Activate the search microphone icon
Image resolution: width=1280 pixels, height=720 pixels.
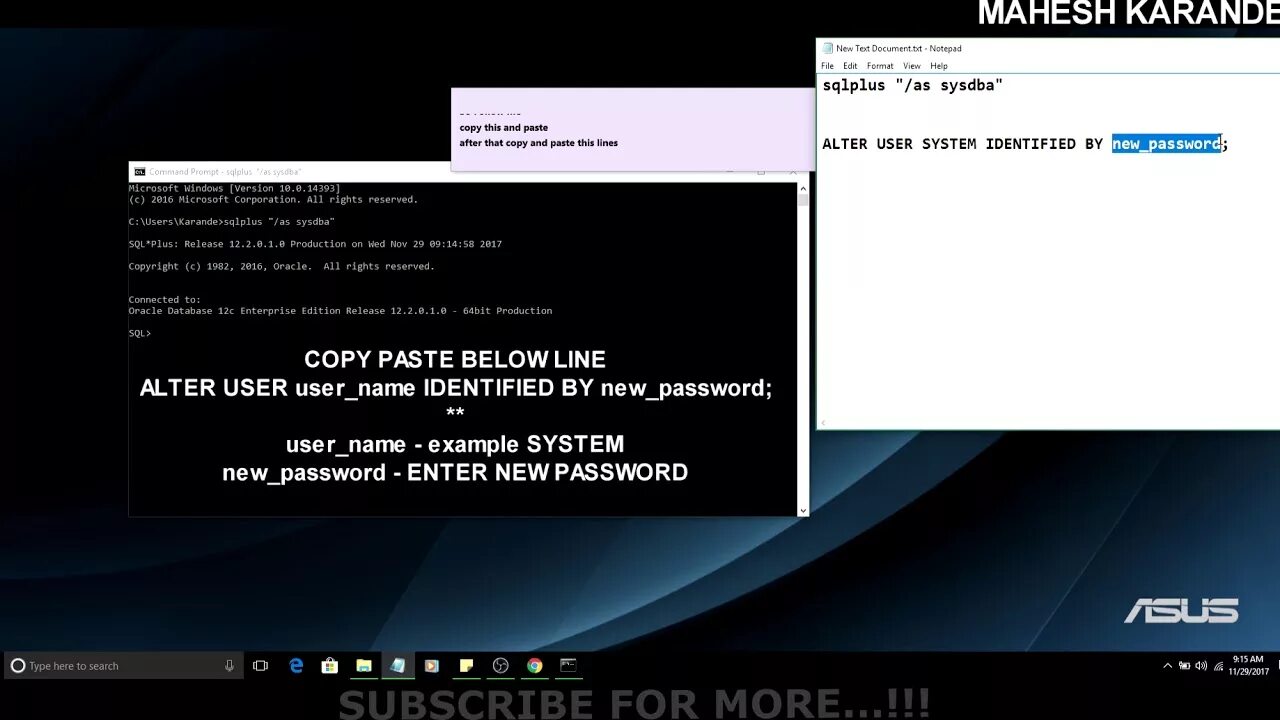click(229, 666)
